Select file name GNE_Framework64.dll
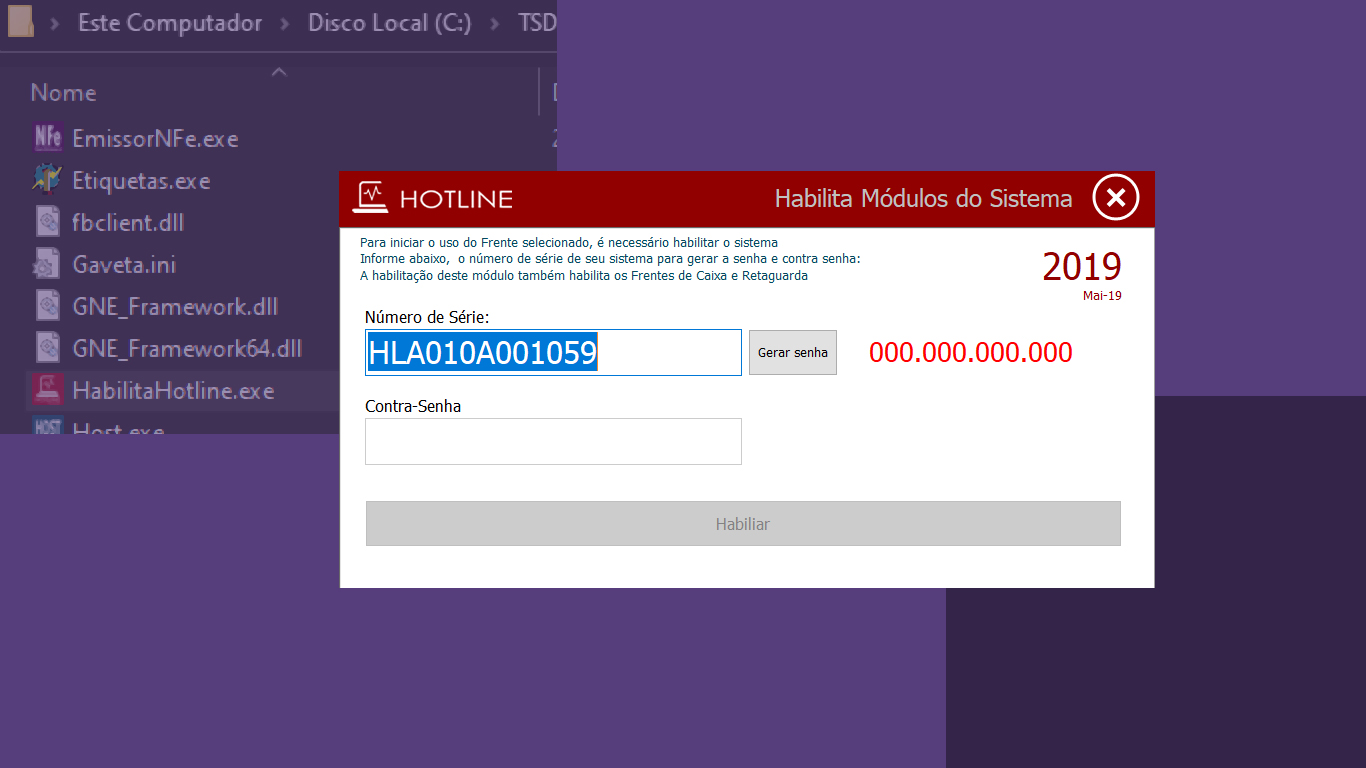Viewport: 1366px width, 768px height. point(187,349)
